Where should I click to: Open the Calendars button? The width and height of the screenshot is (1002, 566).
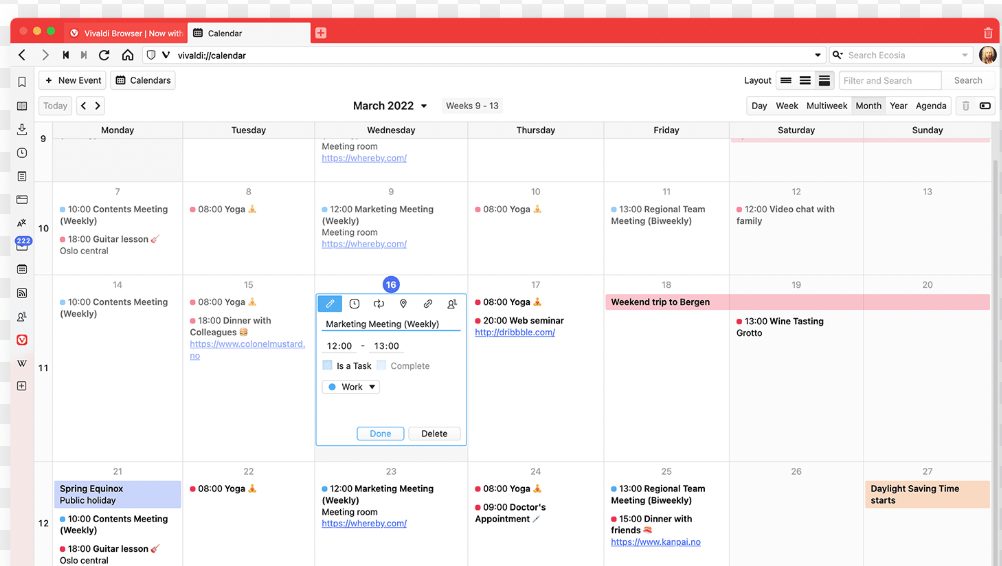click(x=143, y=80)
